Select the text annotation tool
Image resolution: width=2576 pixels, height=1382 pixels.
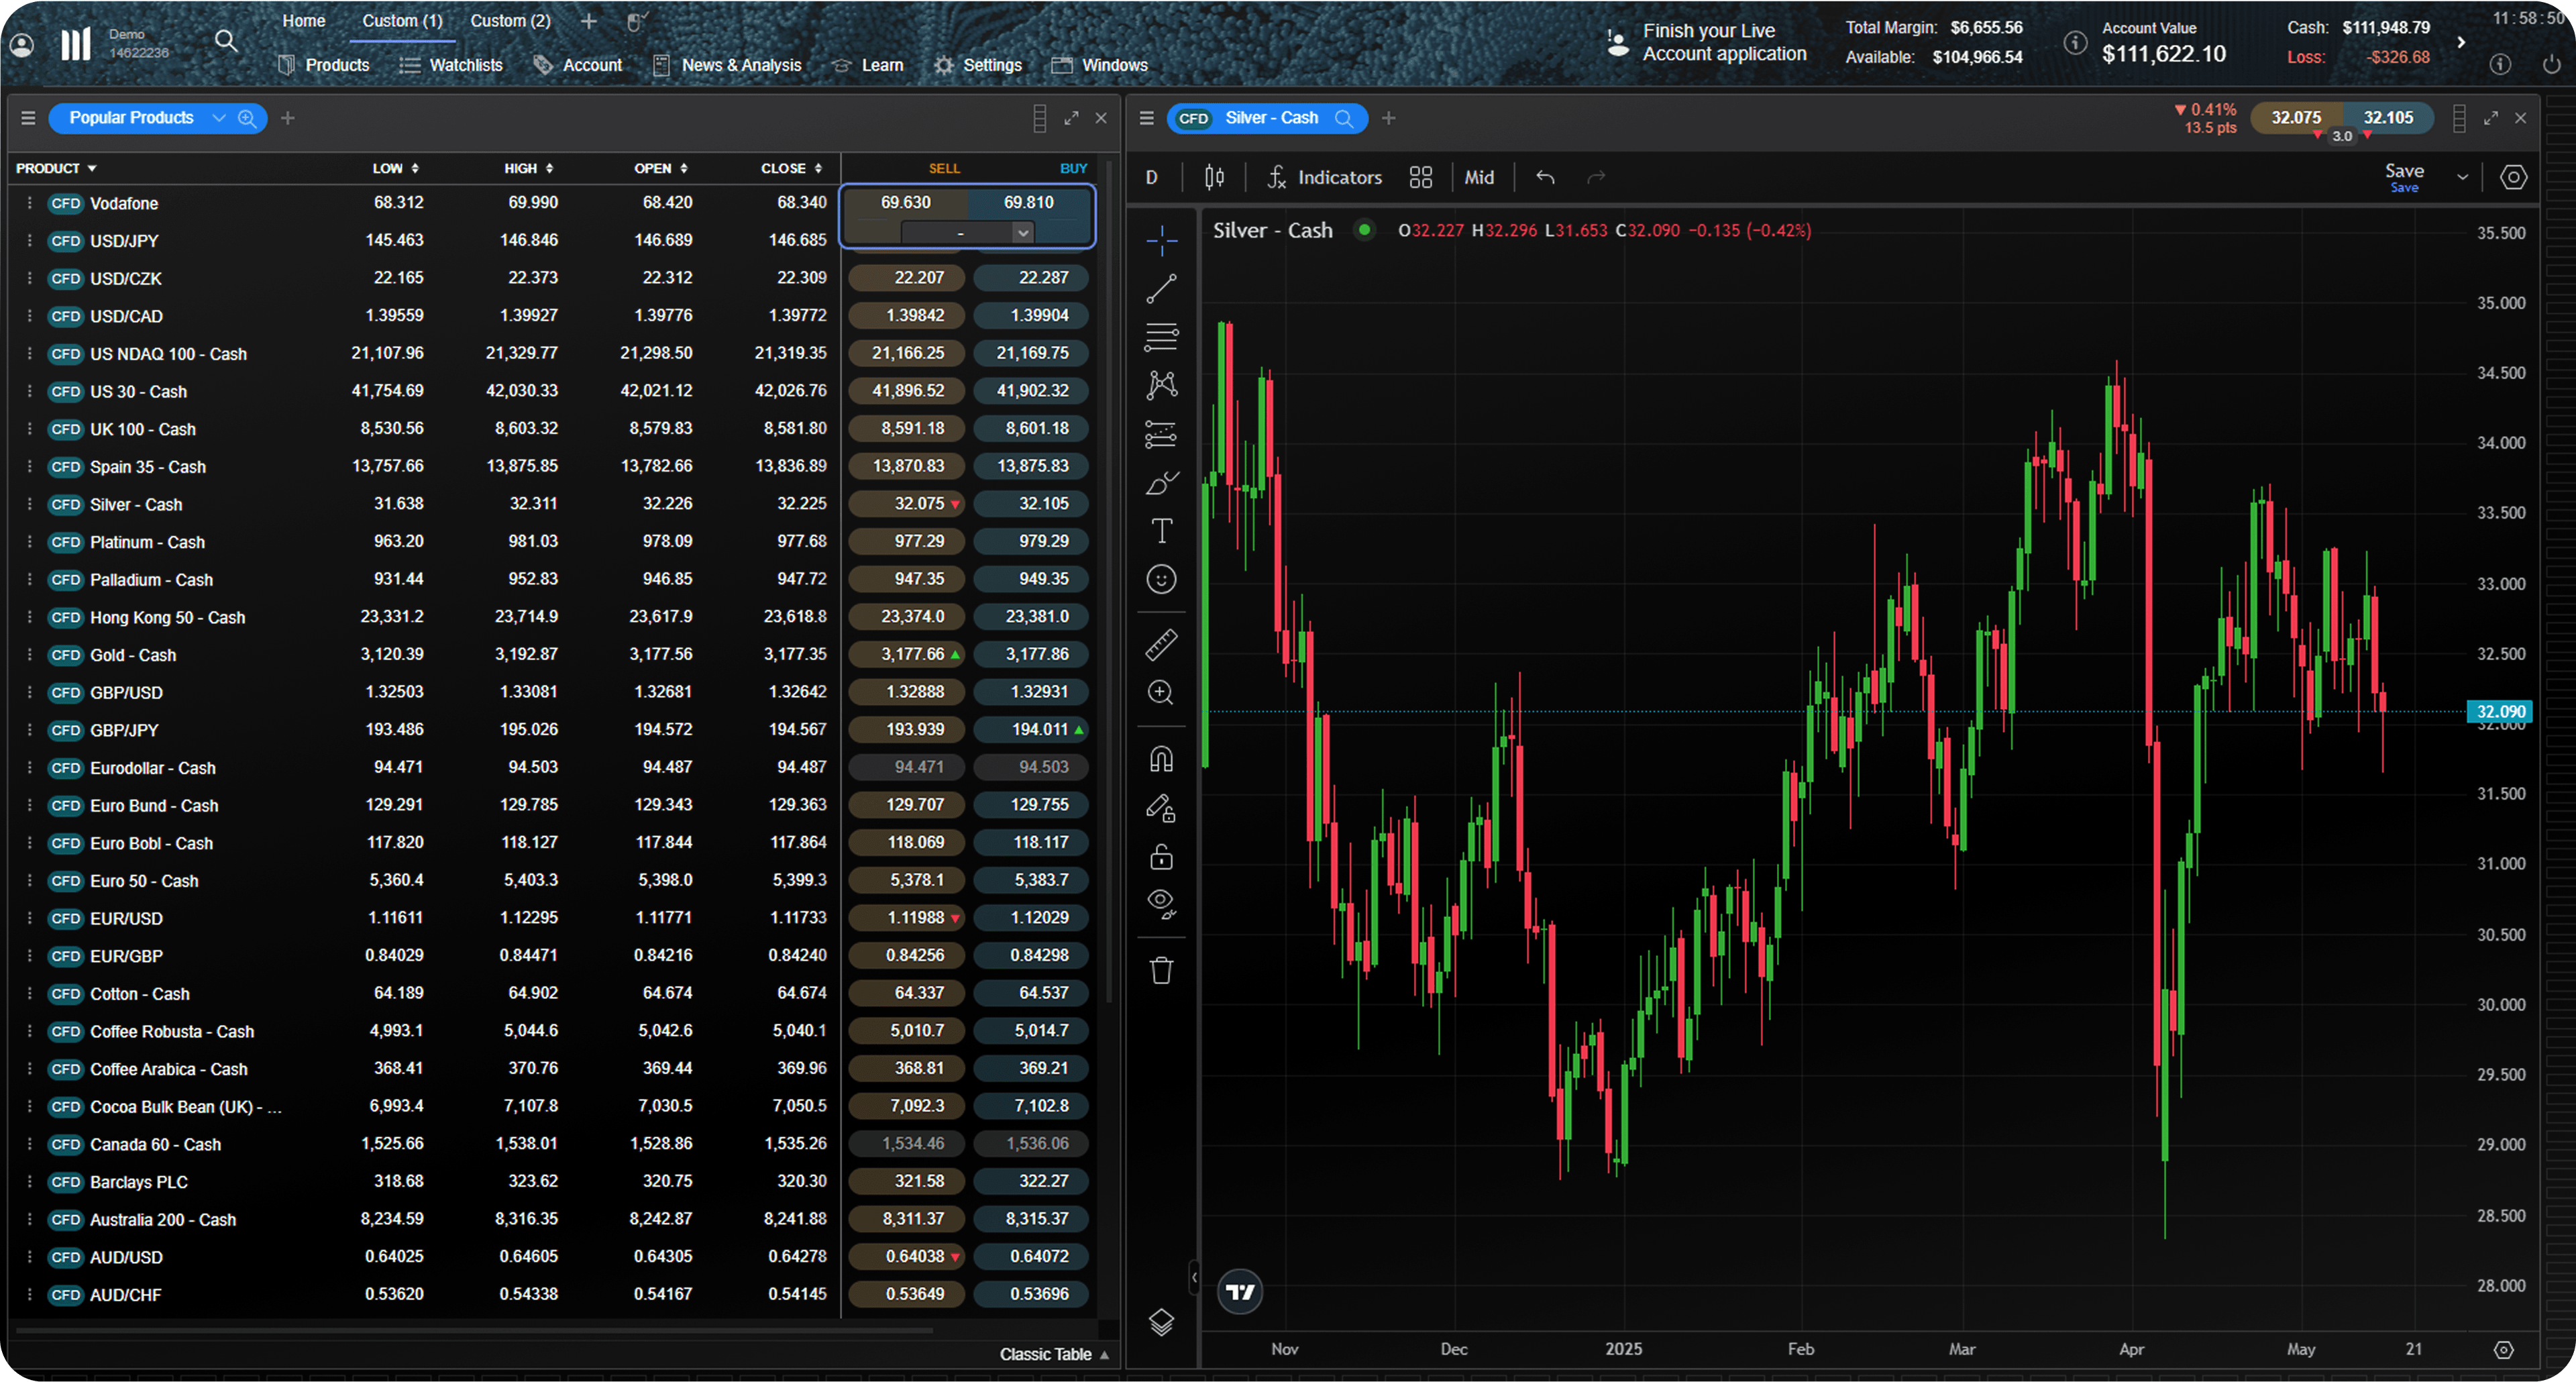point(1161,531)
